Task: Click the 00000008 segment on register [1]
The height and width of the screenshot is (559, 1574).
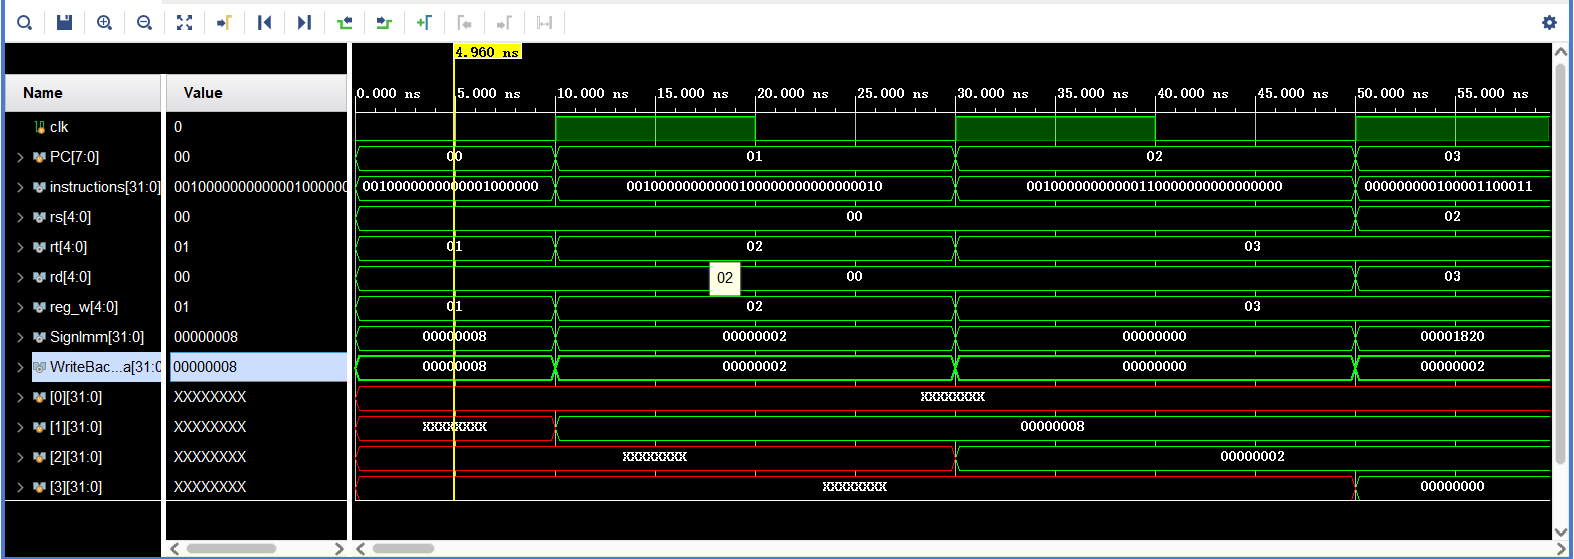Action: coord(1052,427)
